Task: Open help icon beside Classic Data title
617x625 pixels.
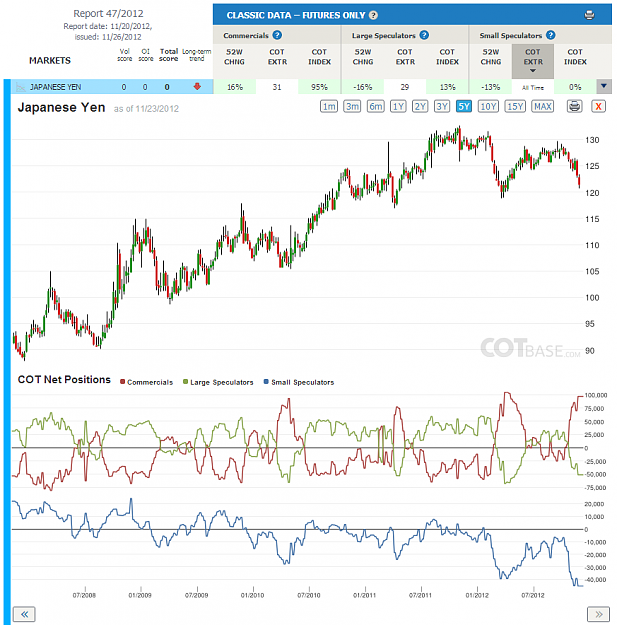Action: (x=373, y=16)
